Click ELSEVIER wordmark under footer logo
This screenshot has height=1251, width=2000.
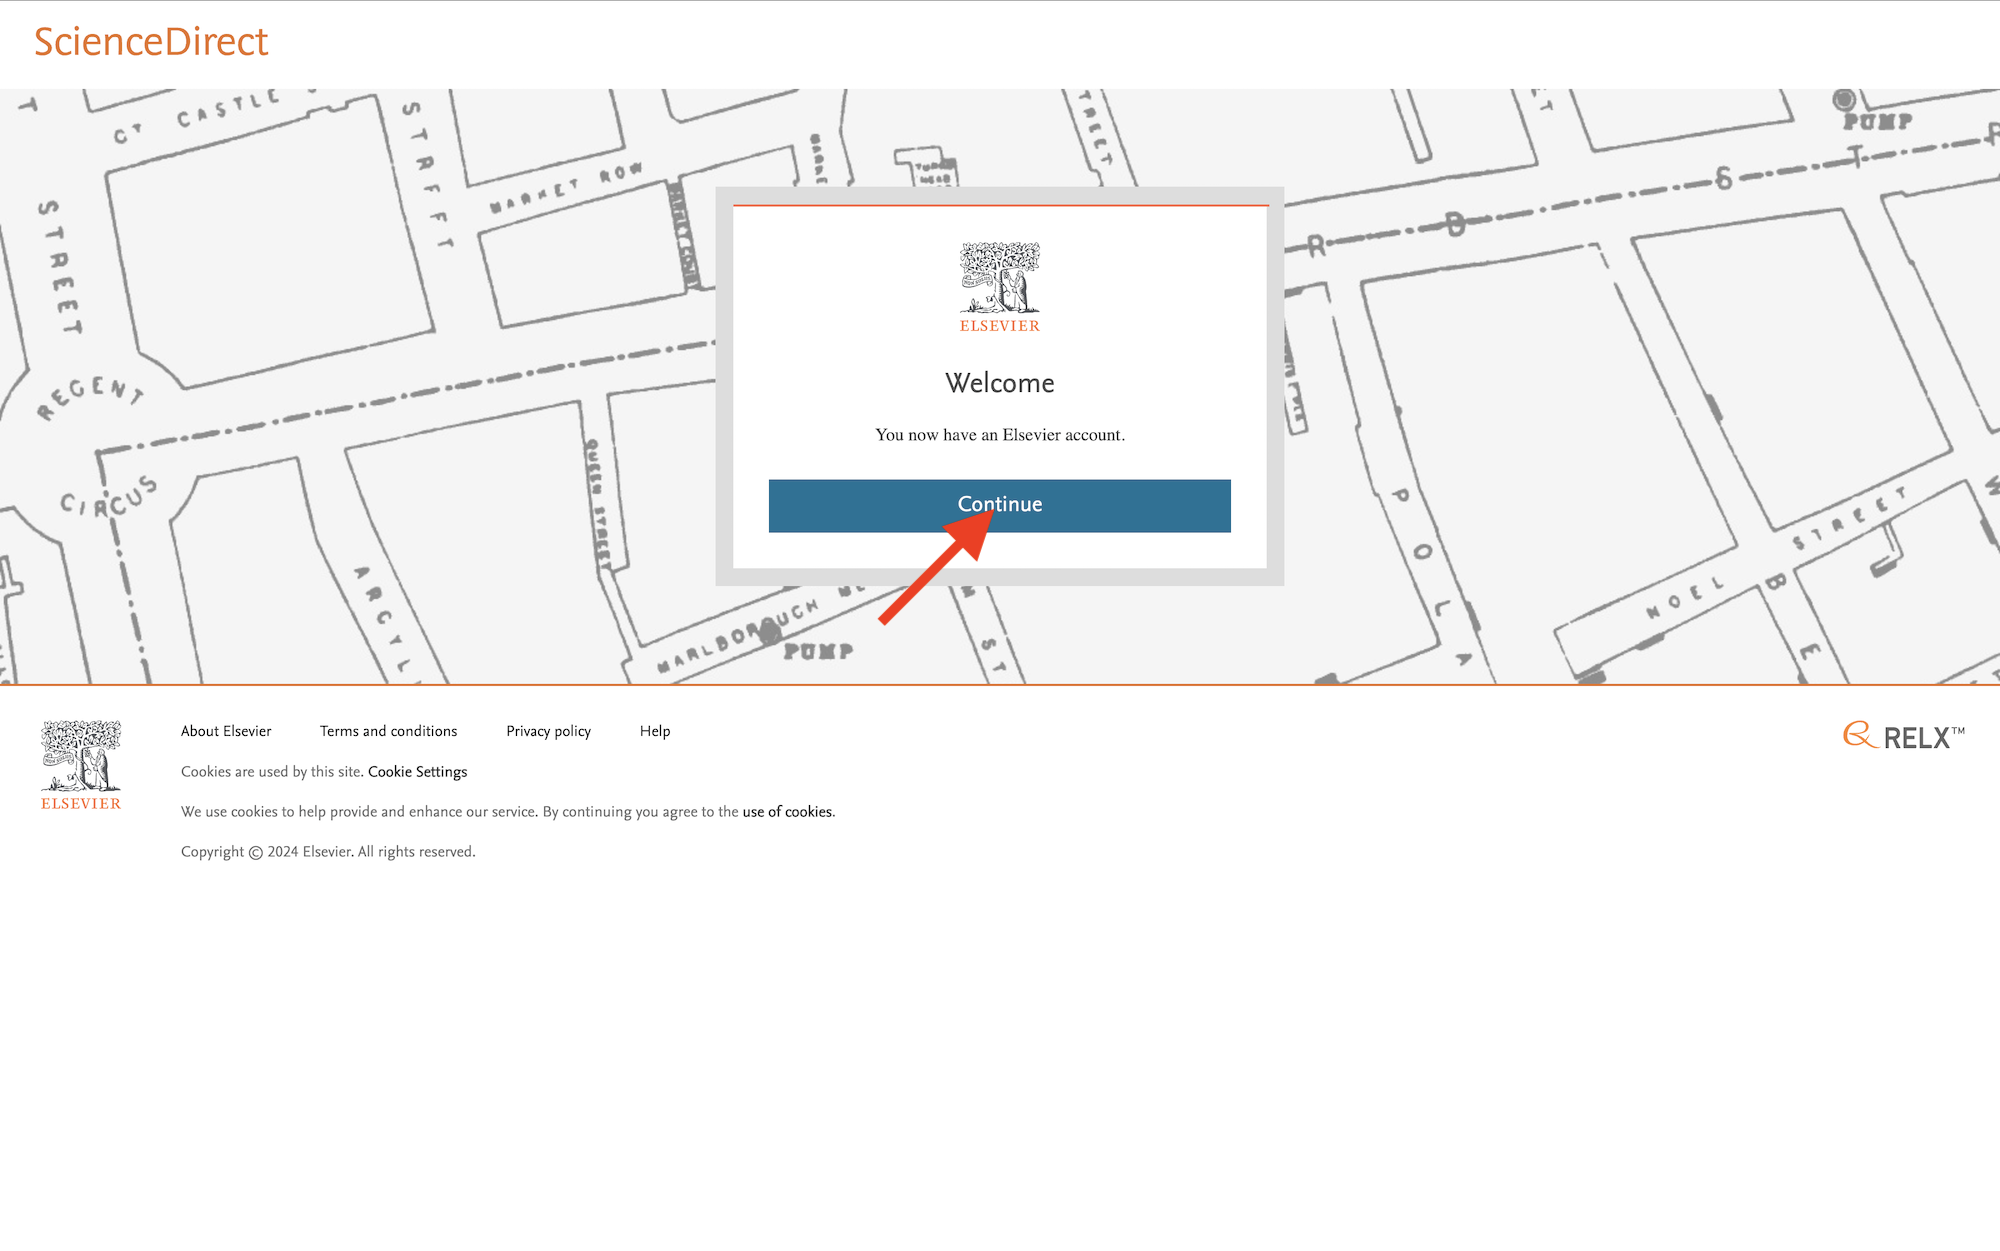pos(81,803)
